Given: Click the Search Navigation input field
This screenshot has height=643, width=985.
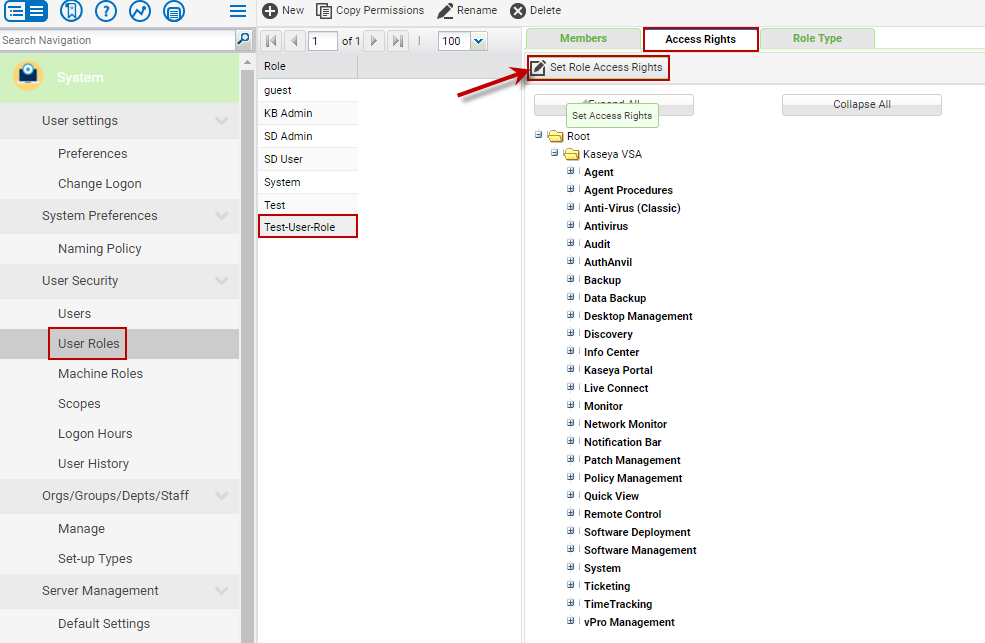Looking at the screenshot, I should pos(117,40).
